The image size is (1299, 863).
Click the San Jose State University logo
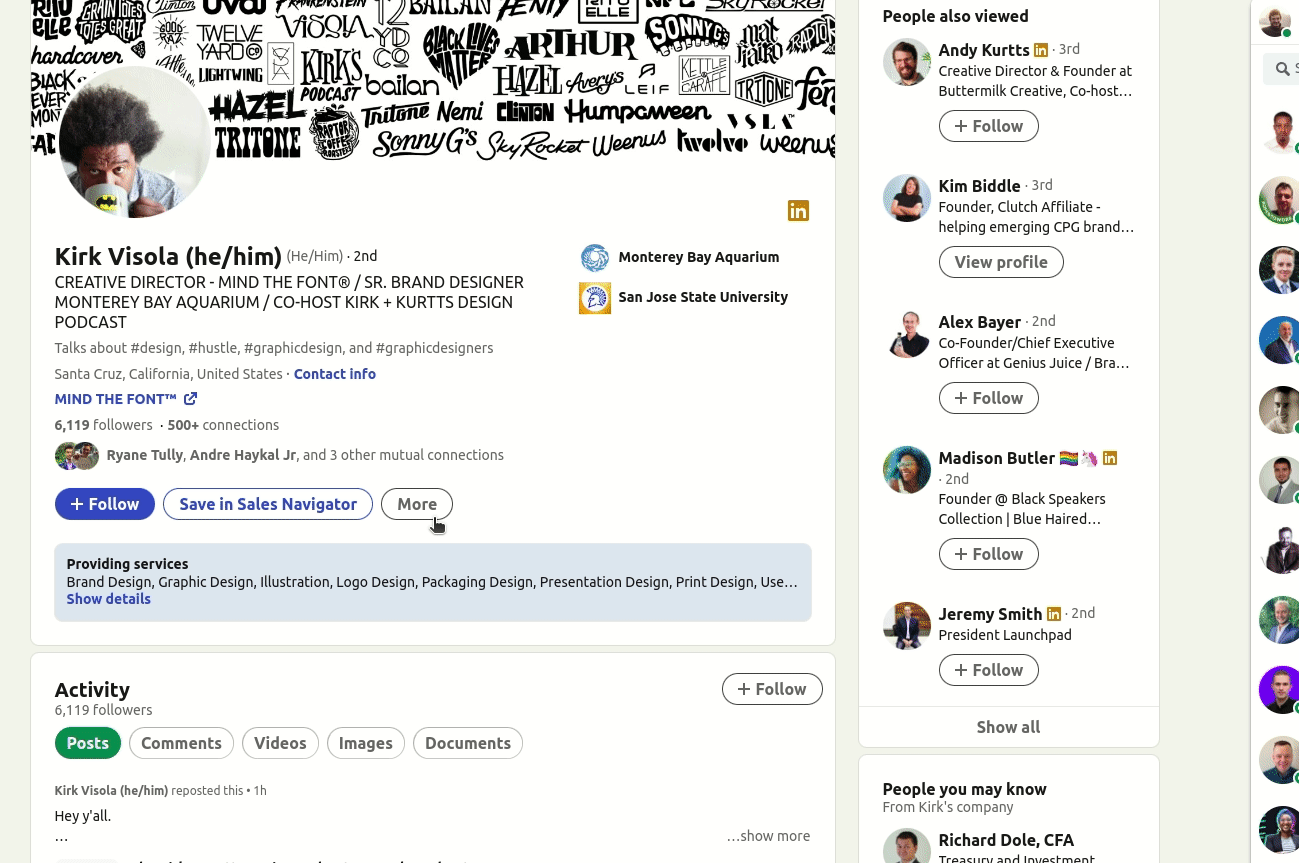pos(594,297)
